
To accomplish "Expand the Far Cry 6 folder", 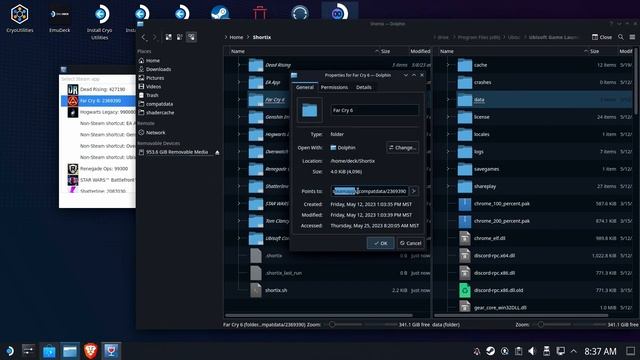I will point(239,100).
